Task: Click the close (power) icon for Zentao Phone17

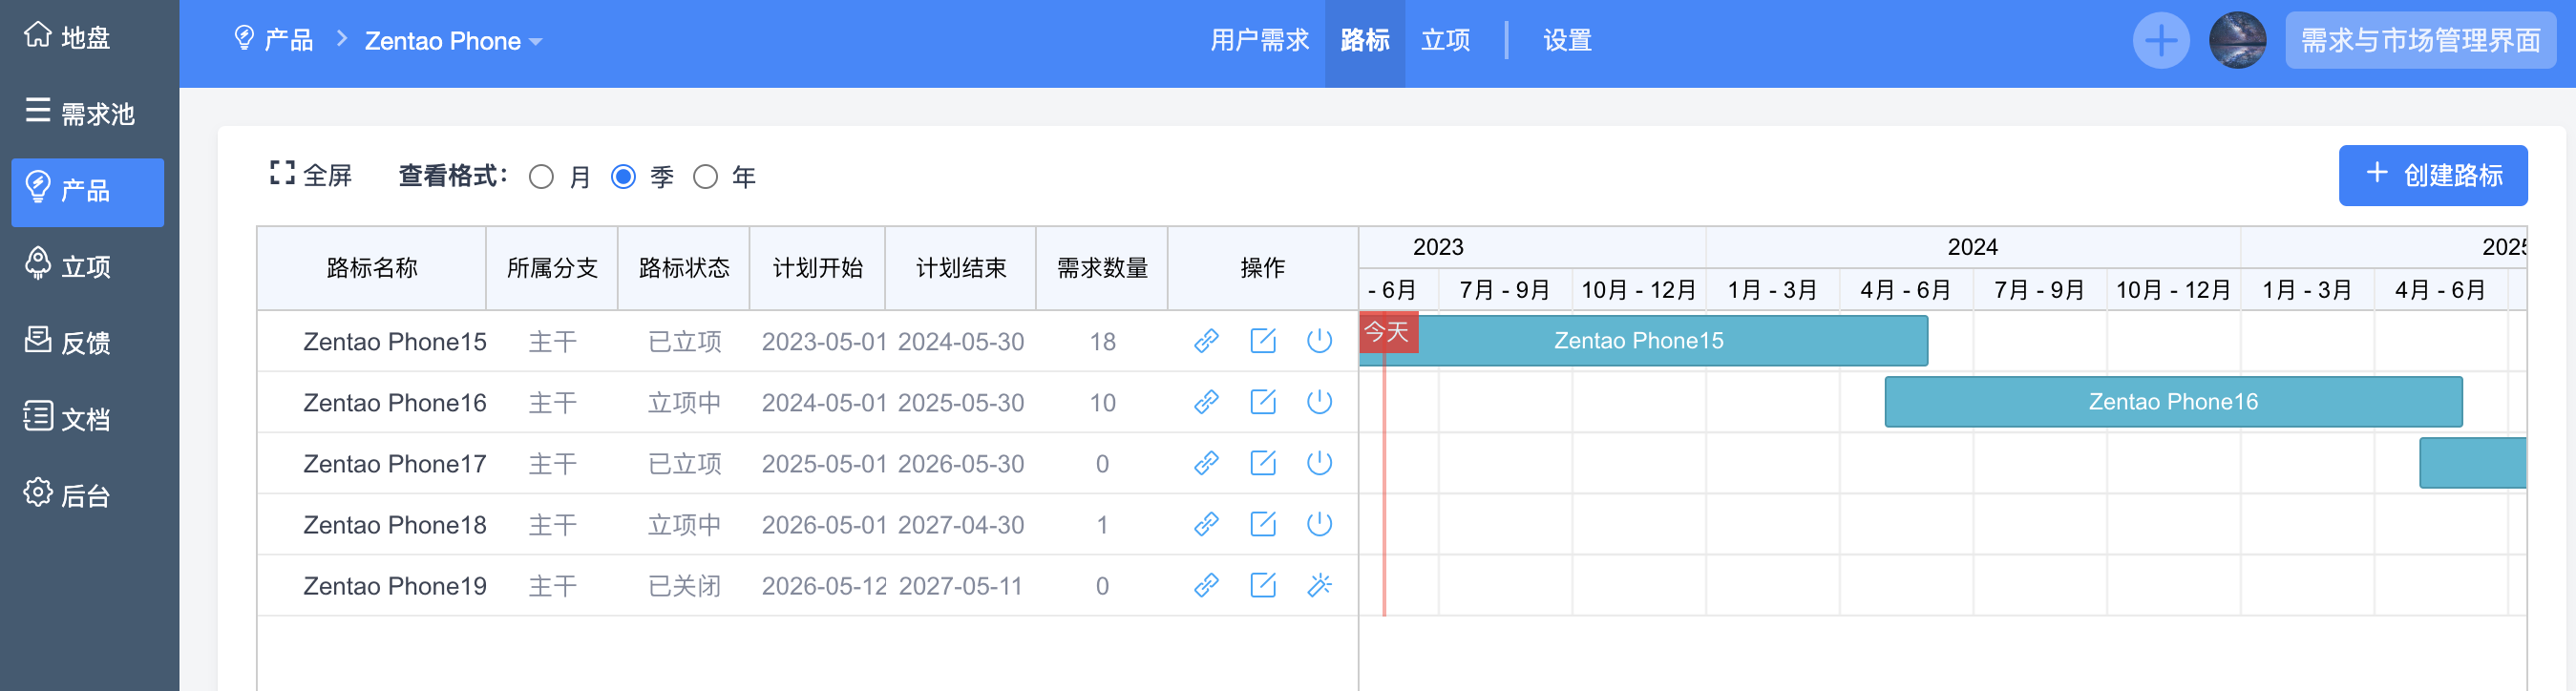Action: (x=1319, y=463)
